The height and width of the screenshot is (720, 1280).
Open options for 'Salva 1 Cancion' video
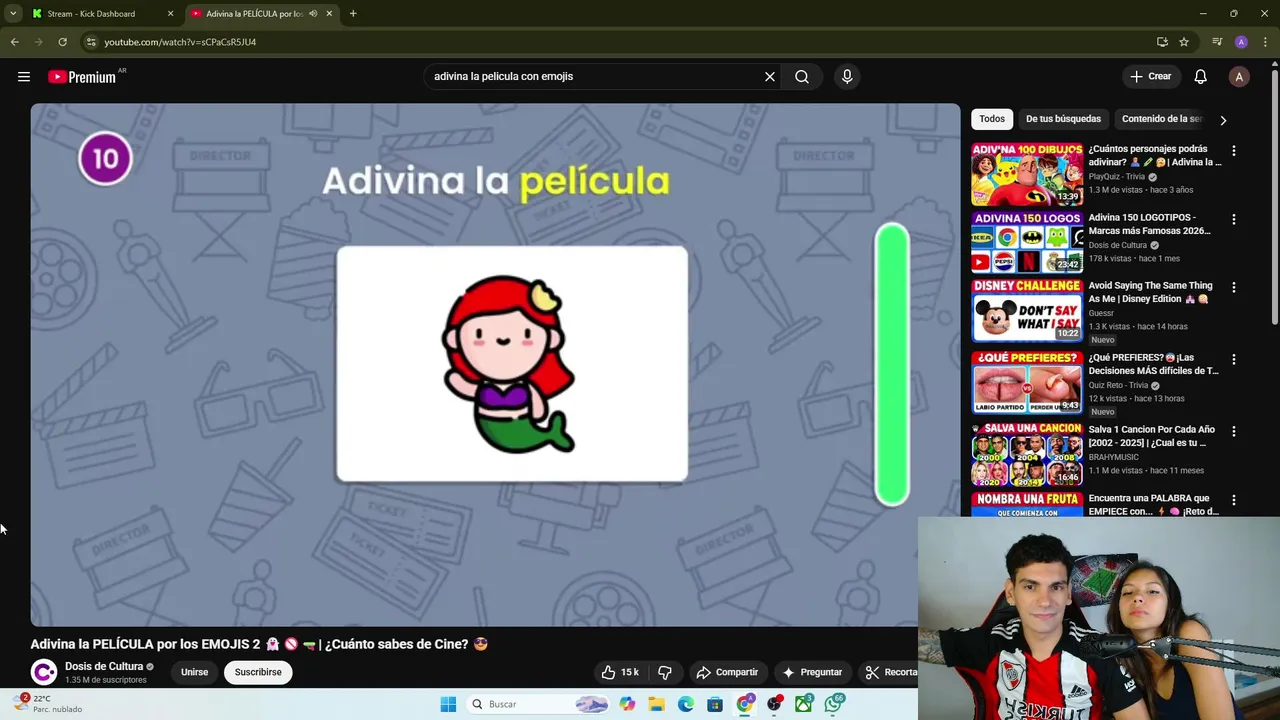(1234, 431)
